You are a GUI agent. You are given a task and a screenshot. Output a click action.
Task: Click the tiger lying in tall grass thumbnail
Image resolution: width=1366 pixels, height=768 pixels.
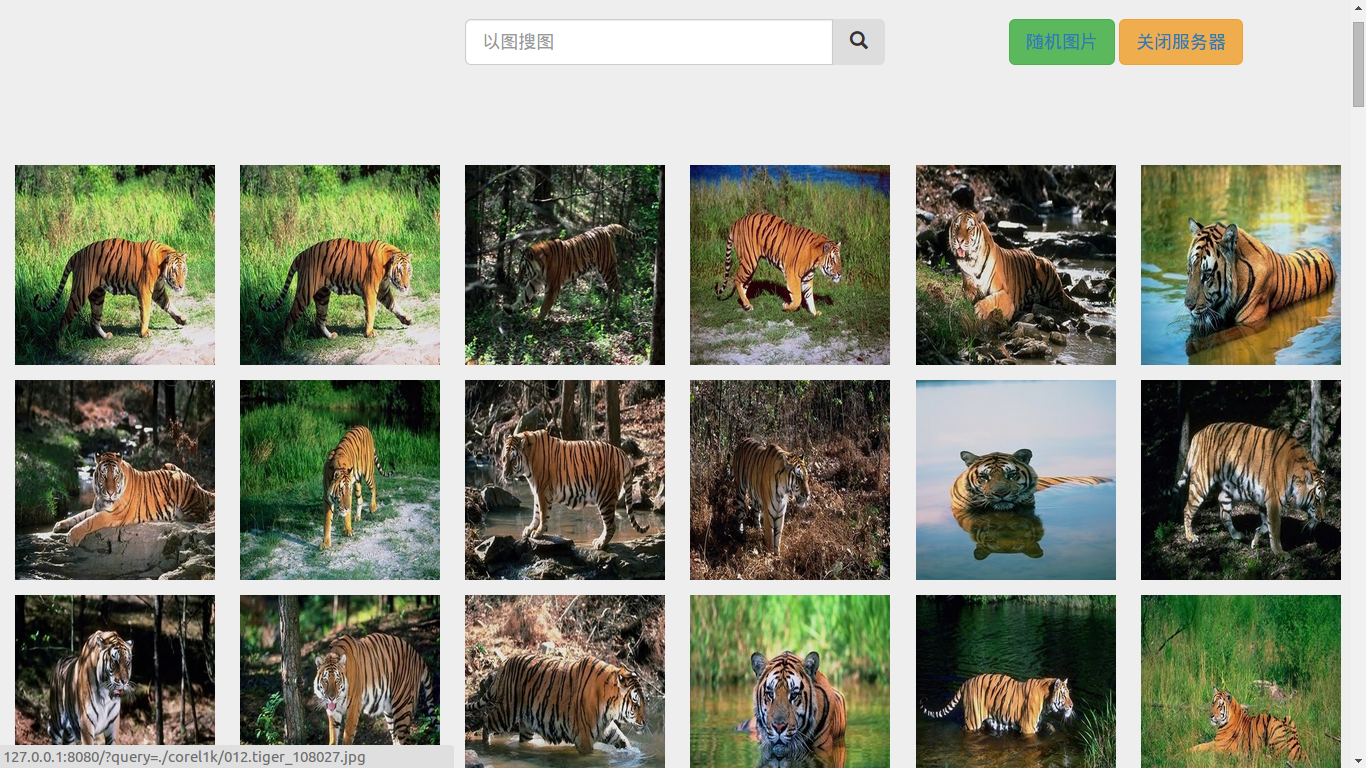pos(1240,681)
